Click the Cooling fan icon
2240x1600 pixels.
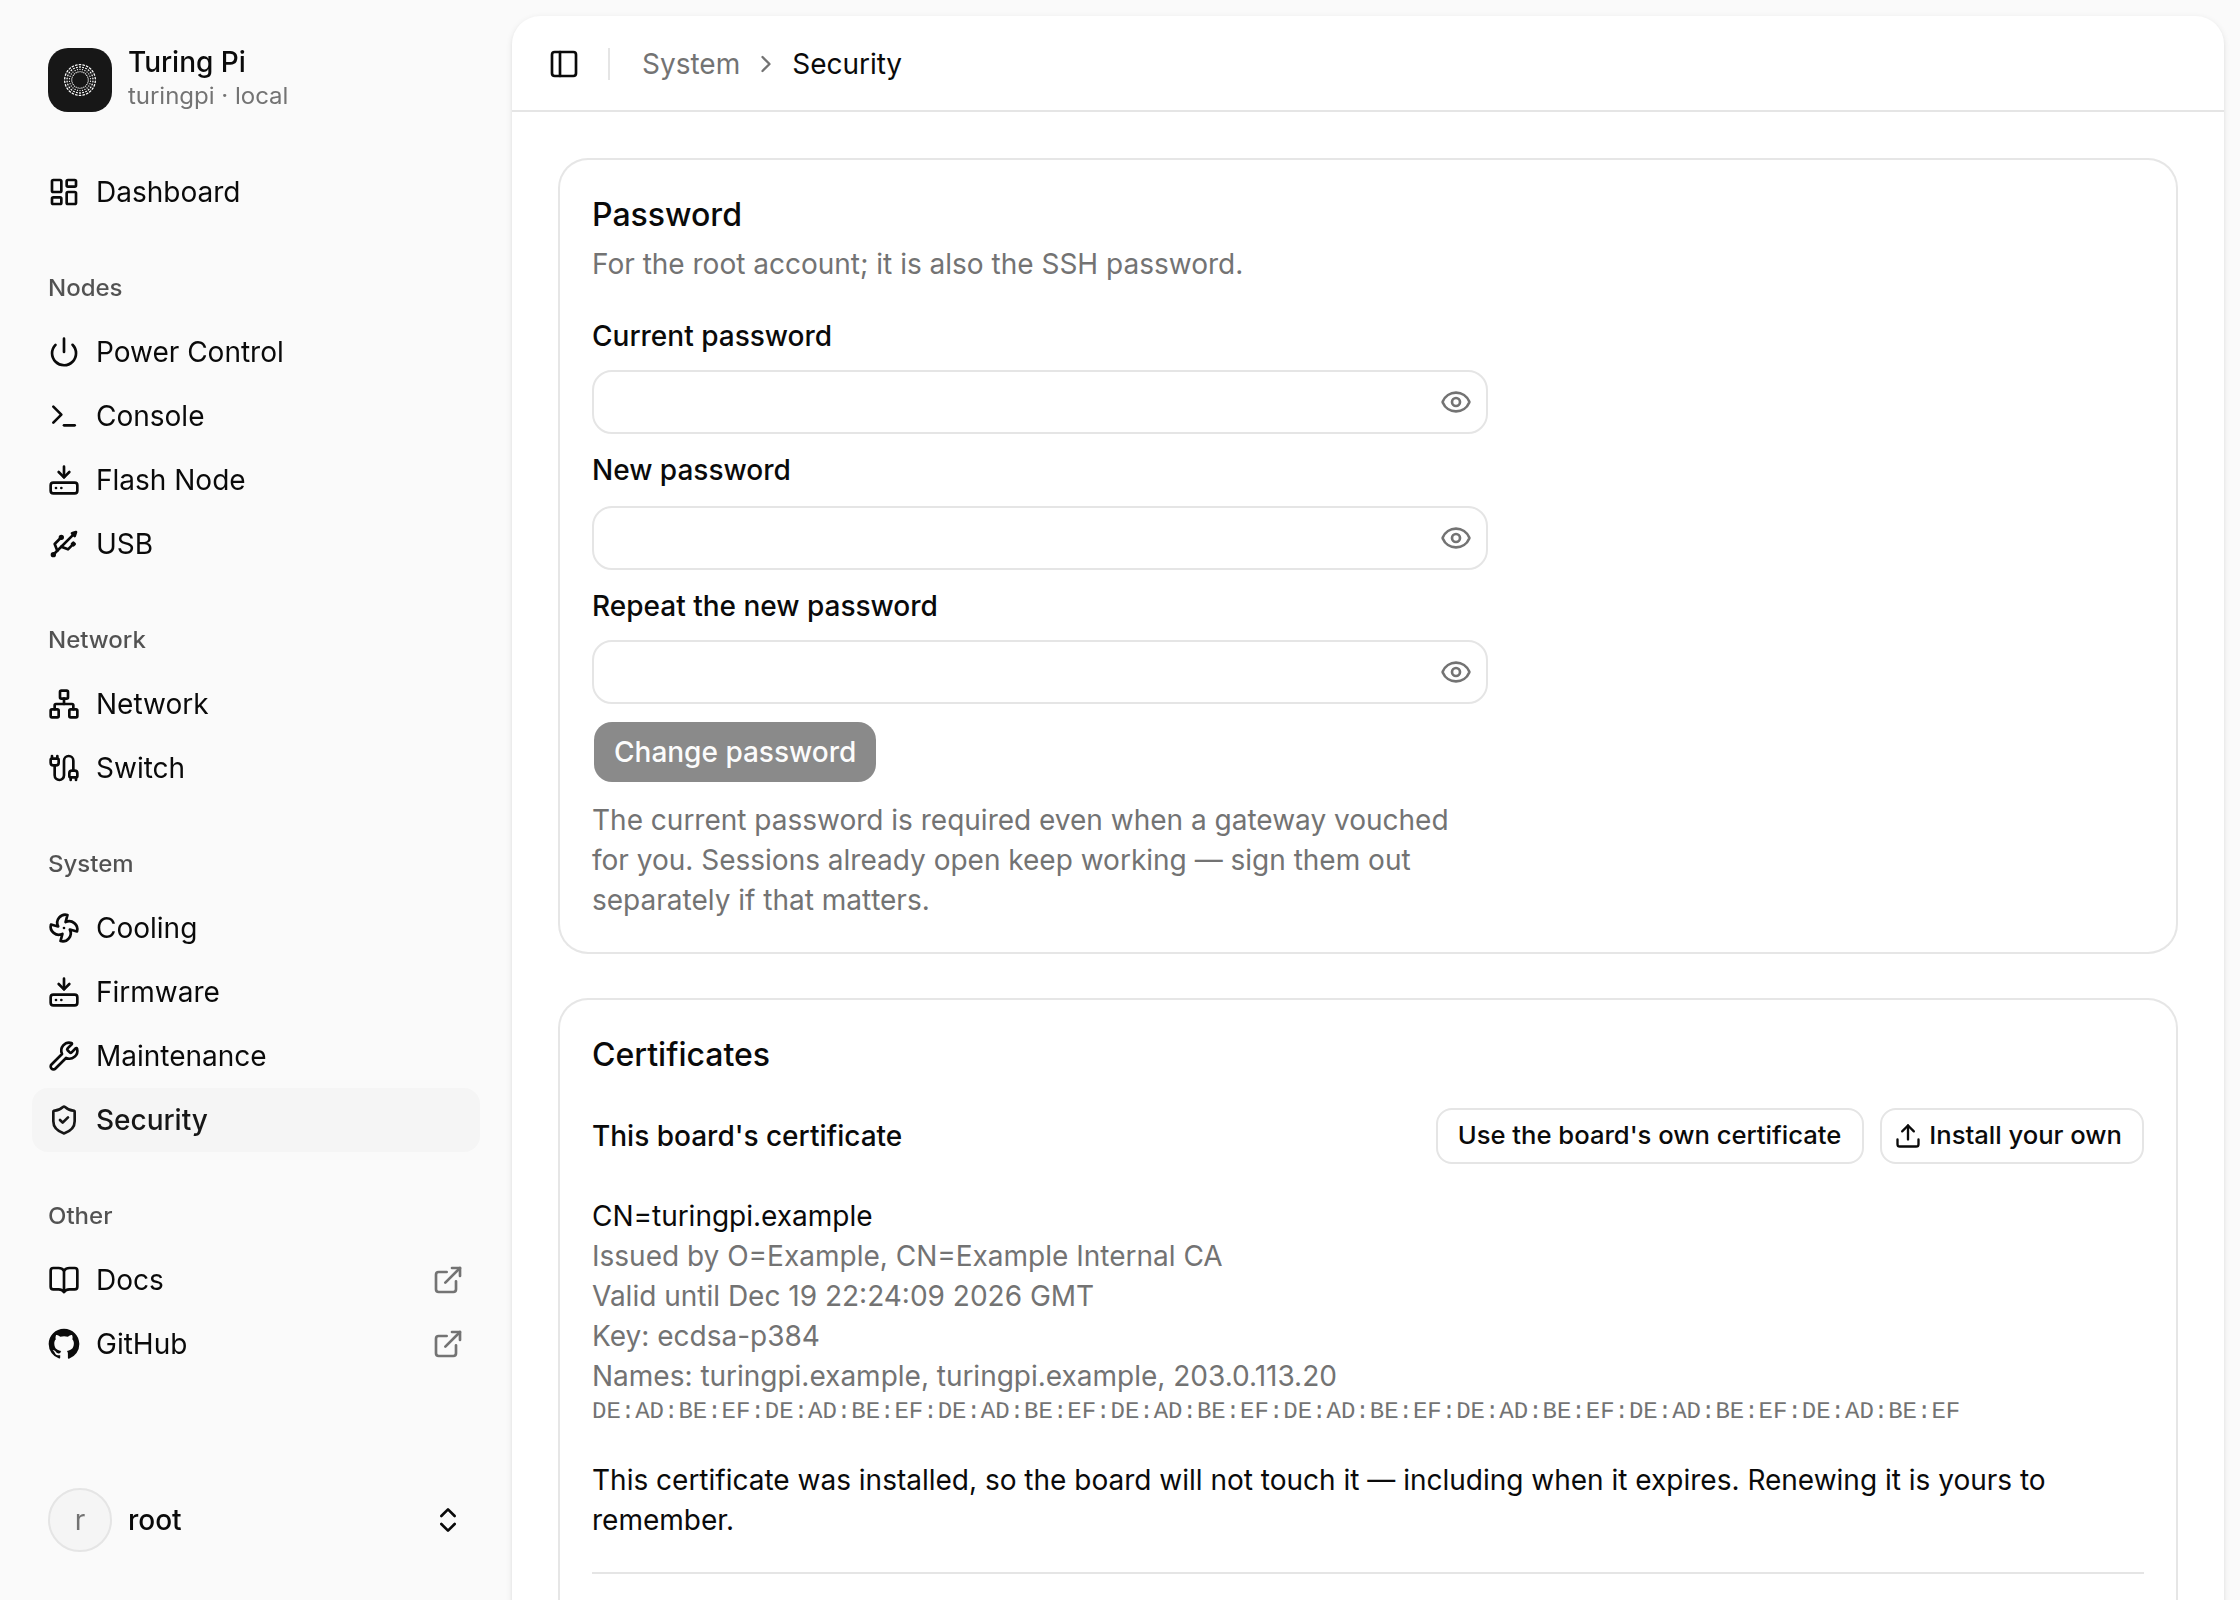[64, 928]
